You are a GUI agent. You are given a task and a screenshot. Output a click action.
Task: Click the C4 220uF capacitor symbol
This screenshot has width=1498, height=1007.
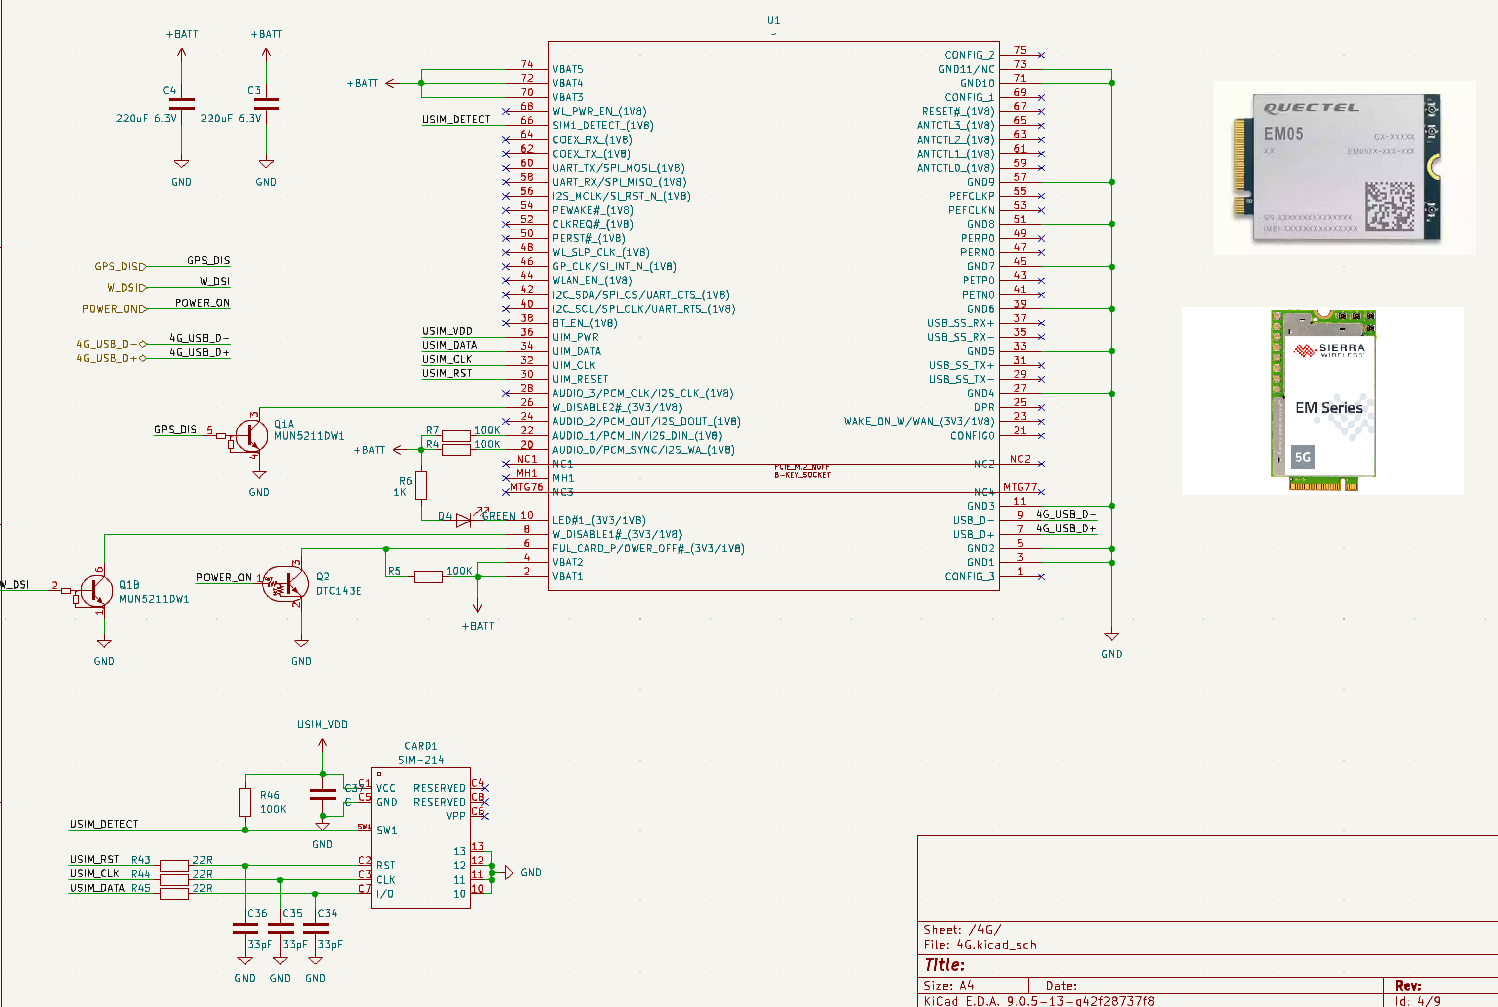181,104
